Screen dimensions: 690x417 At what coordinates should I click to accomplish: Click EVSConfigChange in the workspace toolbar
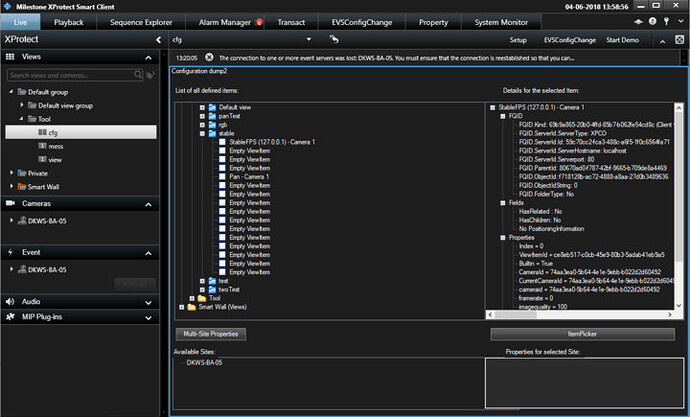pos(570,40)
